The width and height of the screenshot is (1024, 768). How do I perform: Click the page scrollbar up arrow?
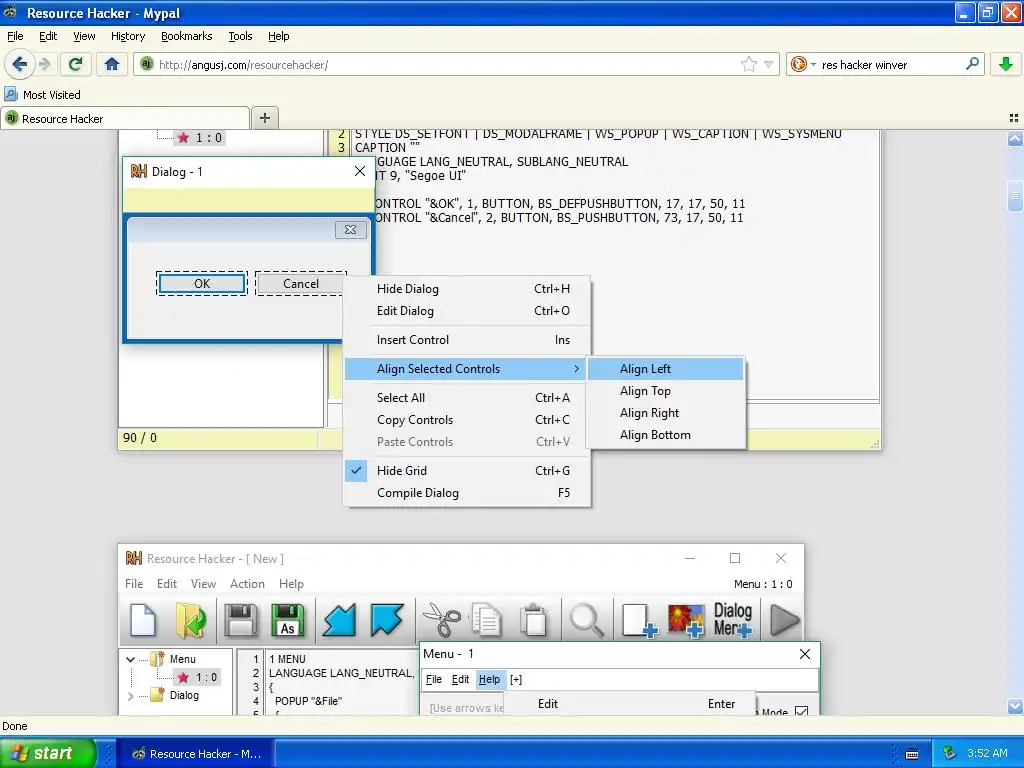coord(1015,138)
